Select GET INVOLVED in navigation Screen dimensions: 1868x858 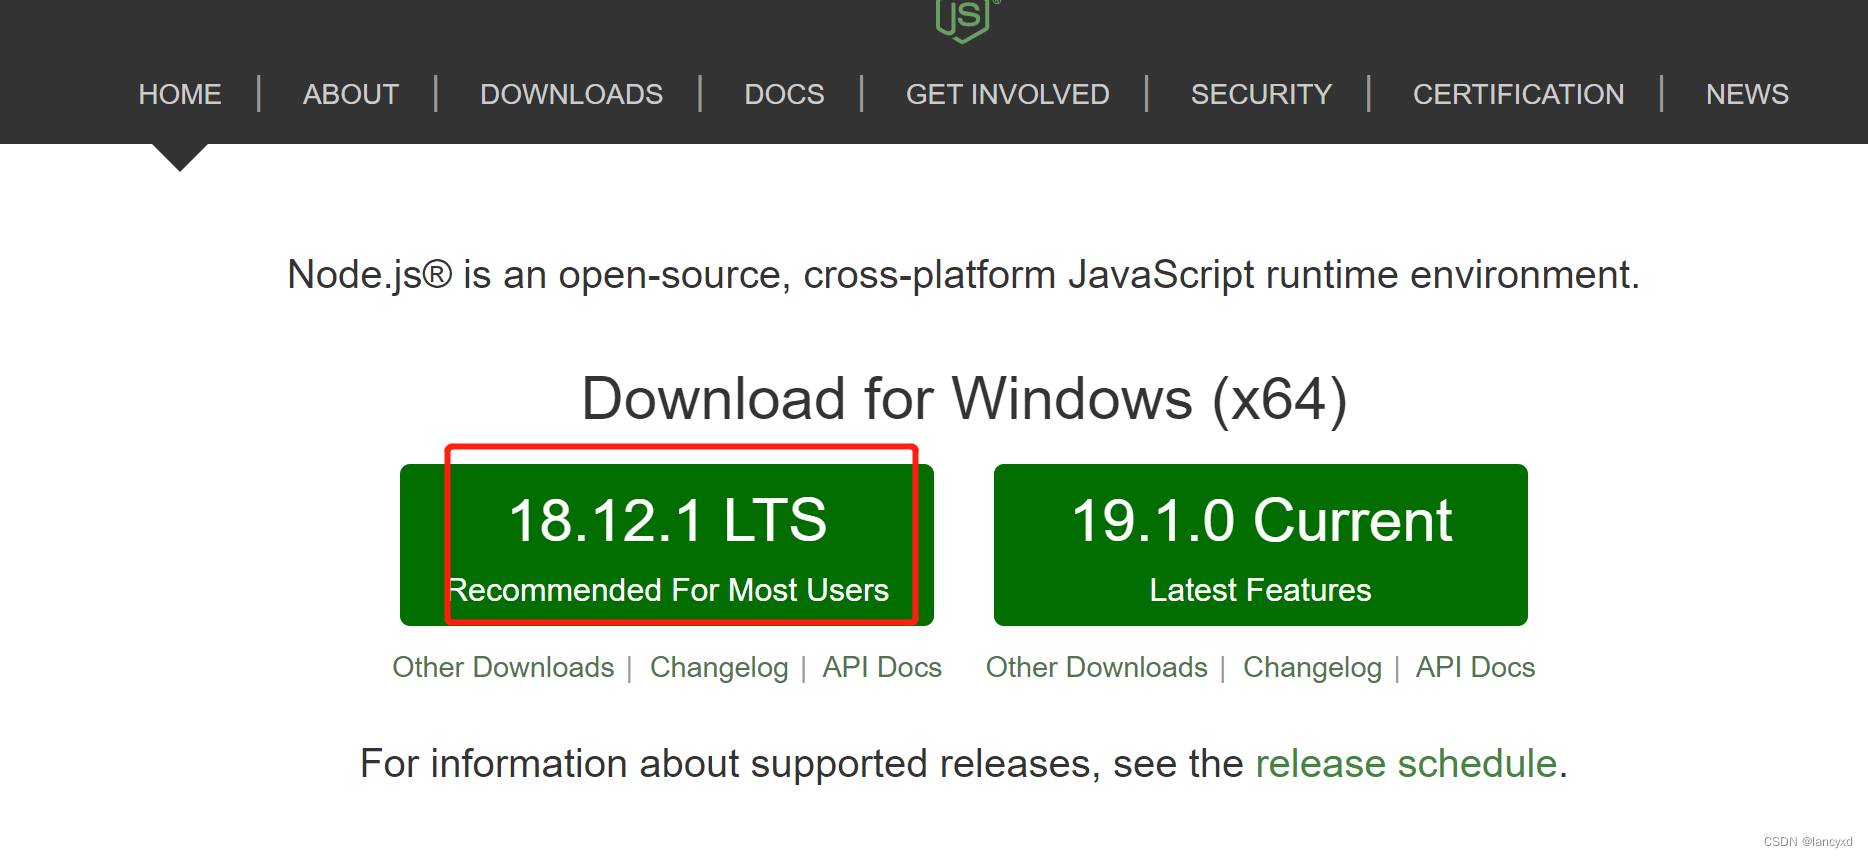coord(1007,94)
